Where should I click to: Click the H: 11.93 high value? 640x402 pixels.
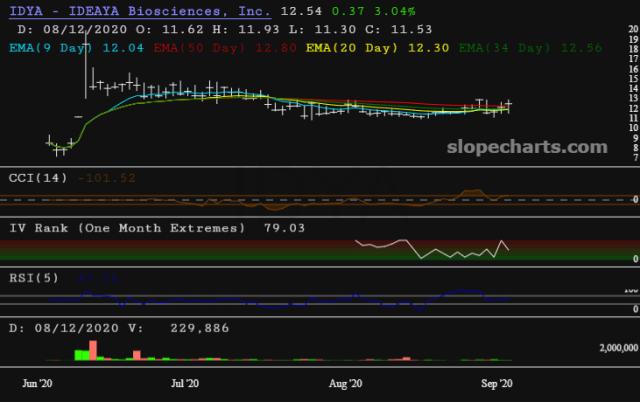click(x=246, y=29)
